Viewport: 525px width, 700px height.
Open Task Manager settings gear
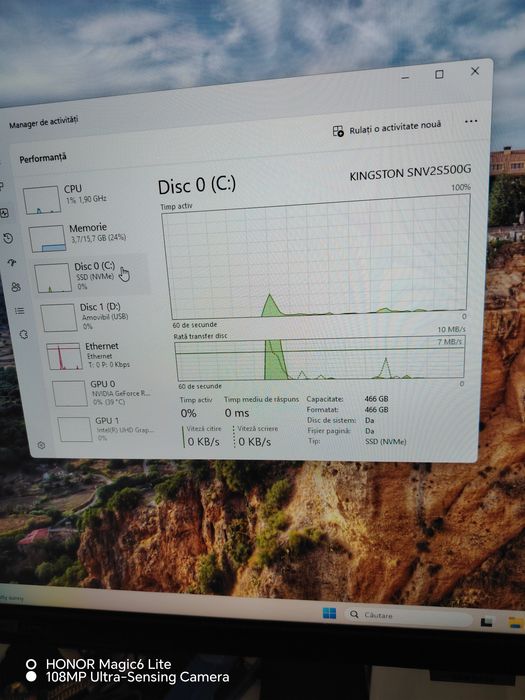click(x=41, y=445)
